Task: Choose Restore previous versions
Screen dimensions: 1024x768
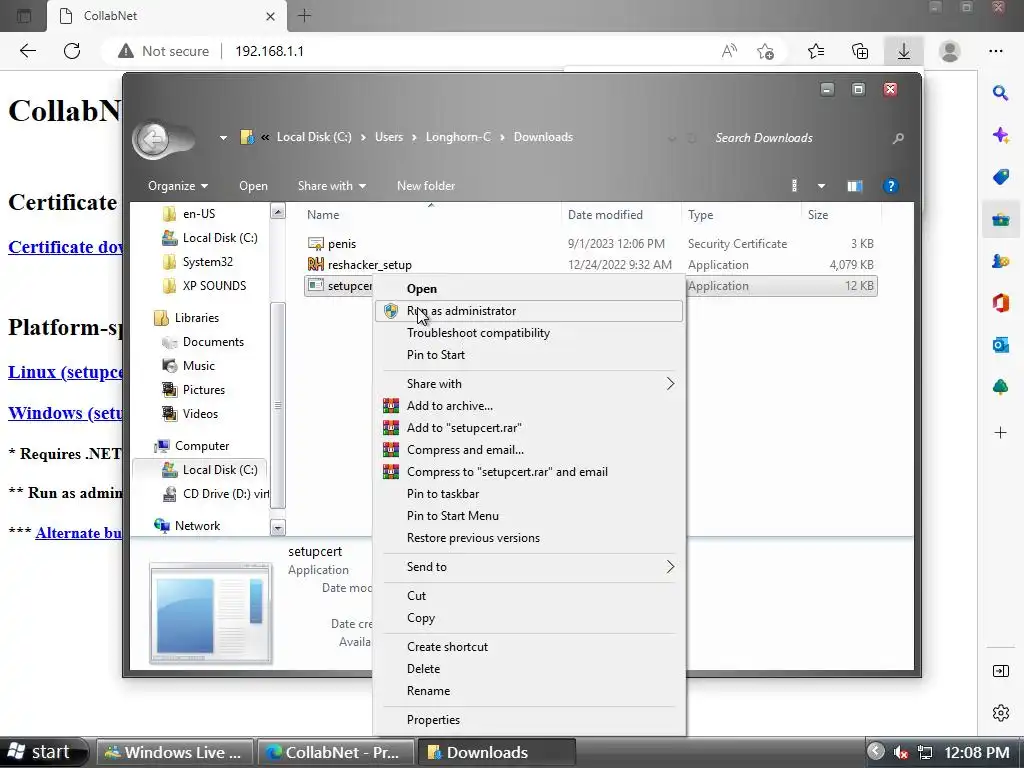Action: pyautogui.click(x=529, y=538)
